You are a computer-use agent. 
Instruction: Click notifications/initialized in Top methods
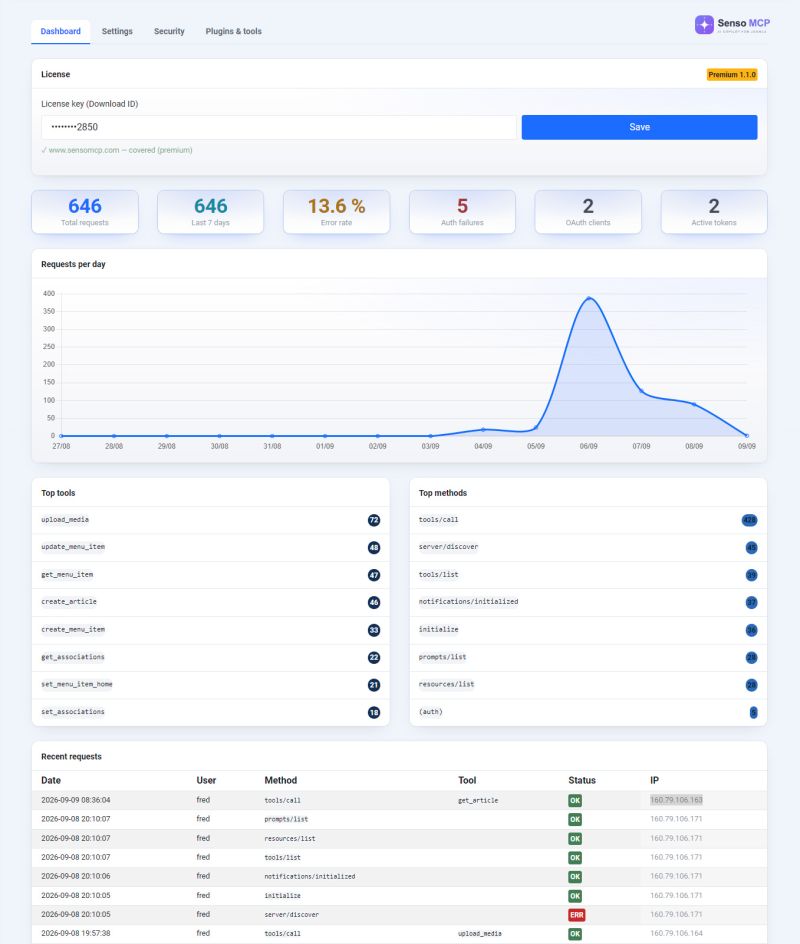[x=468, y=601]
